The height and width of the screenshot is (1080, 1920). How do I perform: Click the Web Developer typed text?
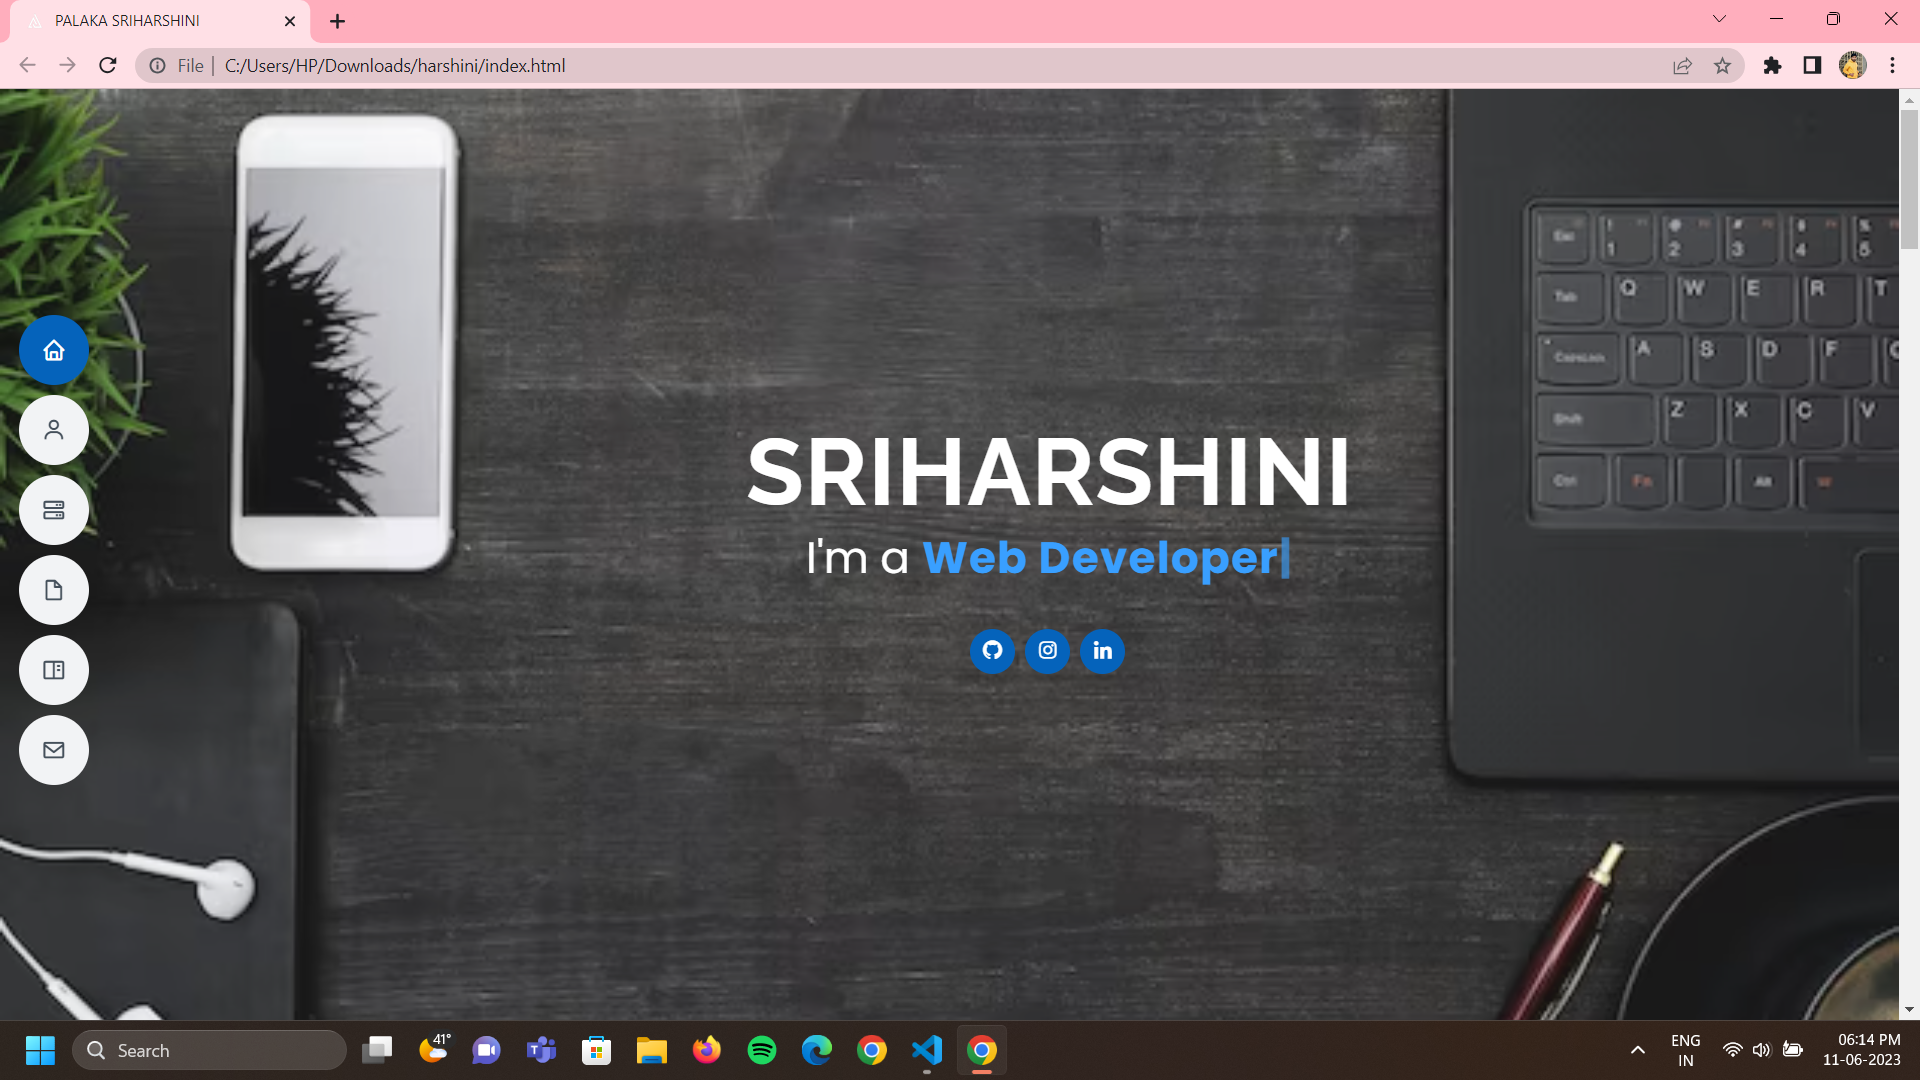1101,557
